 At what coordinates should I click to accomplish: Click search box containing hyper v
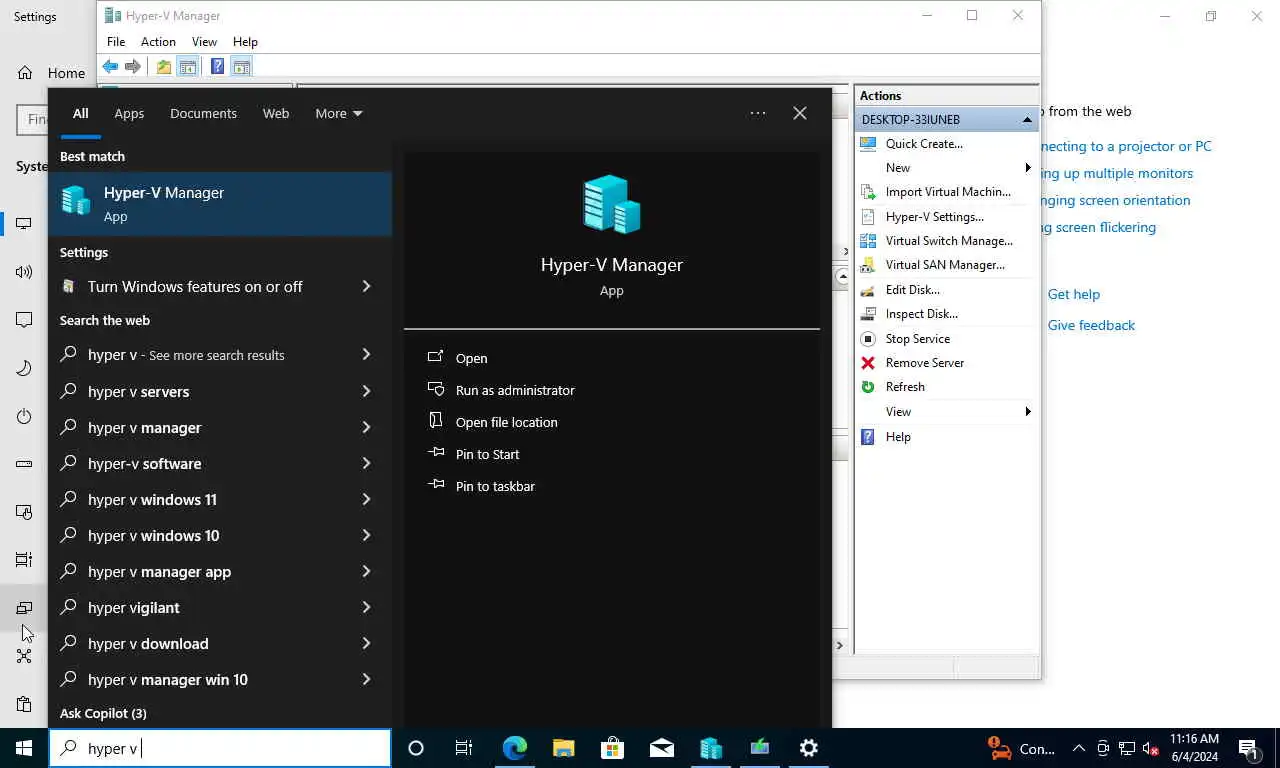[220, 748]
